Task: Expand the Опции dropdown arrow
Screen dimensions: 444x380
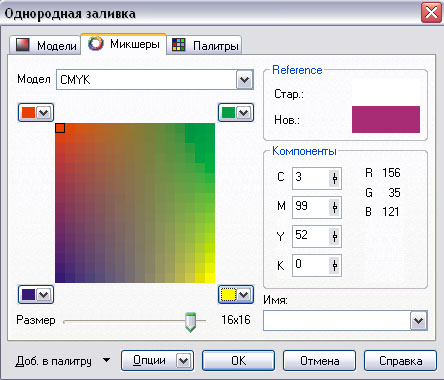Action: pos(184,361)
